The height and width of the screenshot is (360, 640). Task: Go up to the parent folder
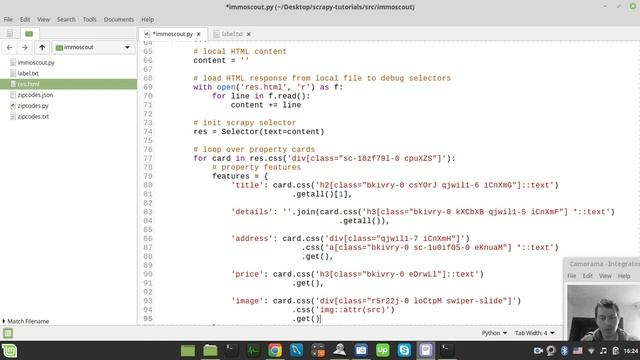point(42,47)
